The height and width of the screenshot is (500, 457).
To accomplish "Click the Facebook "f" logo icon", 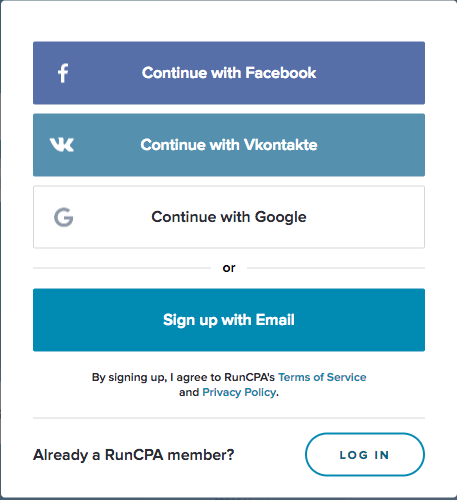I will (63, 73).
